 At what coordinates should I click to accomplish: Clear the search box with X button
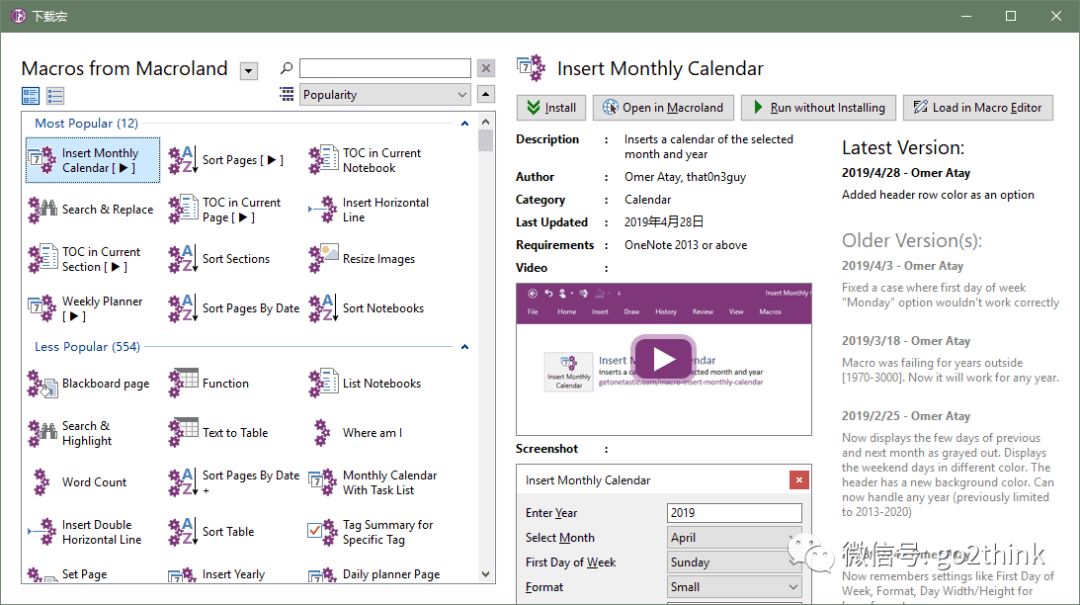(x=486, y=68)
